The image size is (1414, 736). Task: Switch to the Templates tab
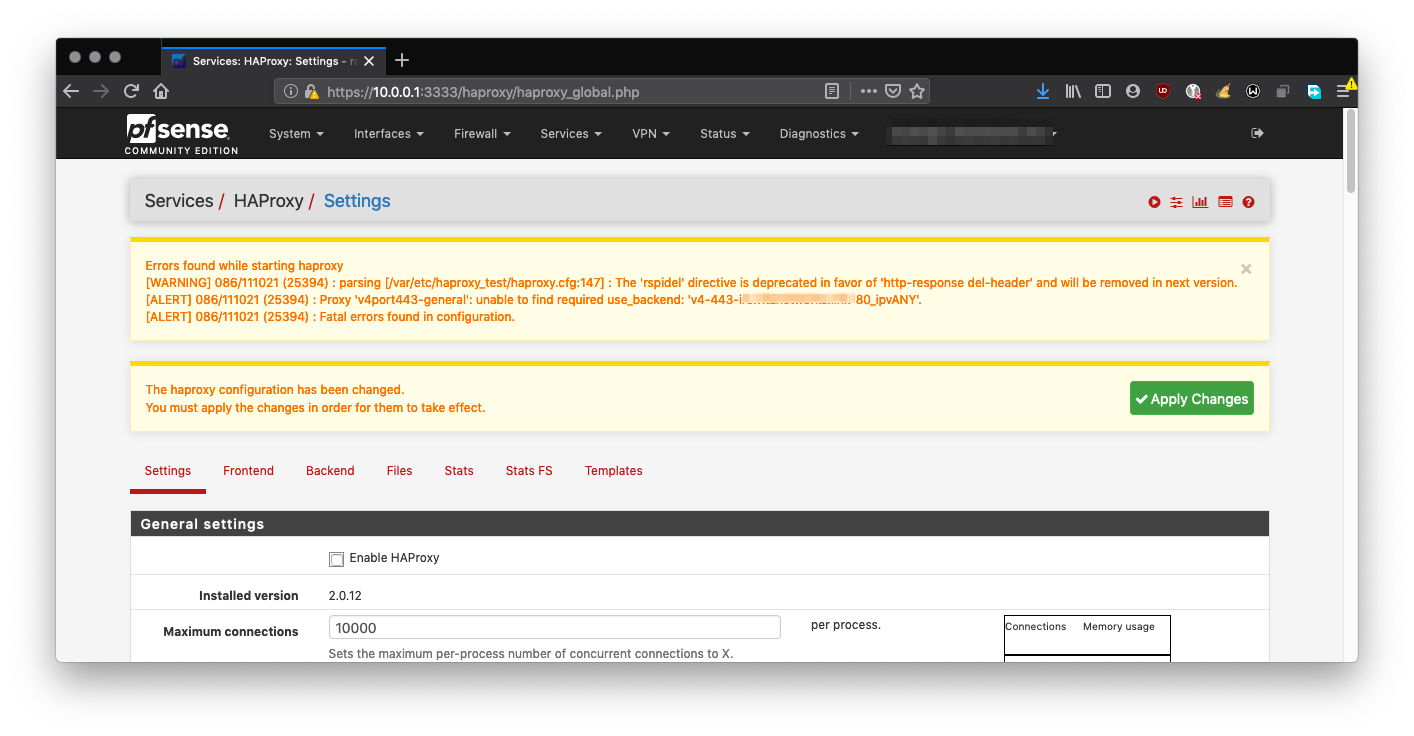coord(614,471)
